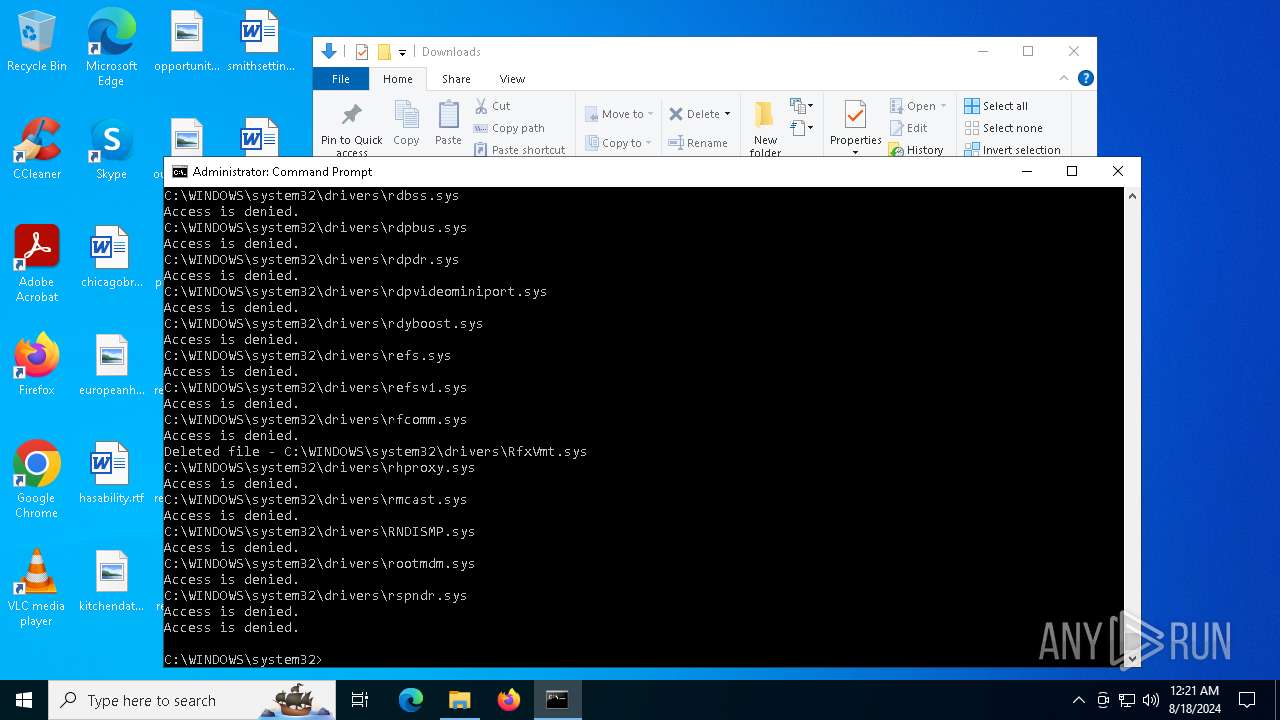Click Select none in Explorer ribbon
The image size is (1280, 720).
[x=1003, y=128]
